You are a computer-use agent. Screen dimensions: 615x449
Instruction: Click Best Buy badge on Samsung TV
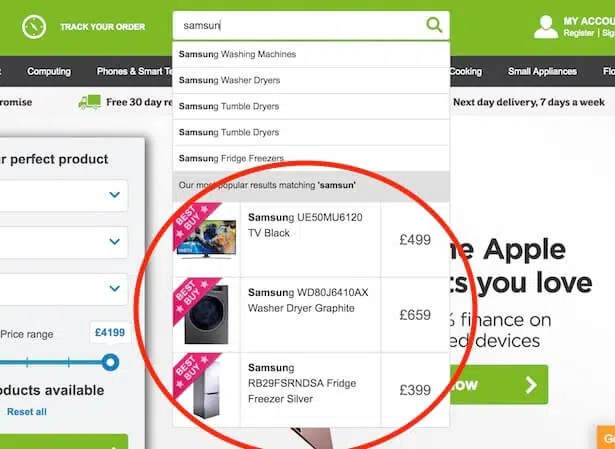click(192, 222)
